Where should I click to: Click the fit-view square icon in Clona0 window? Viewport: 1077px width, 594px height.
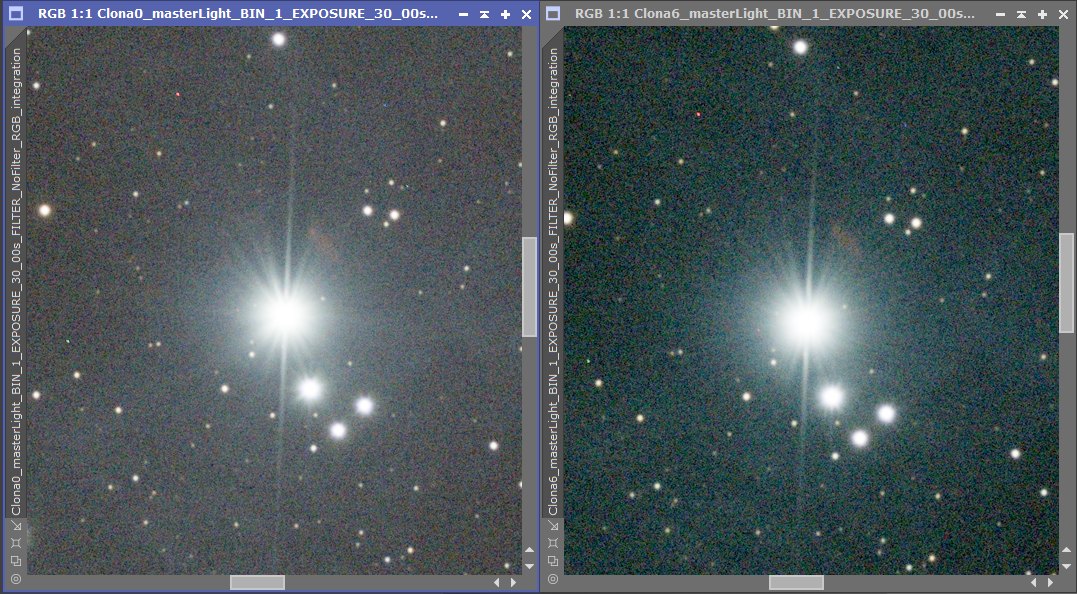pos(16,542)
